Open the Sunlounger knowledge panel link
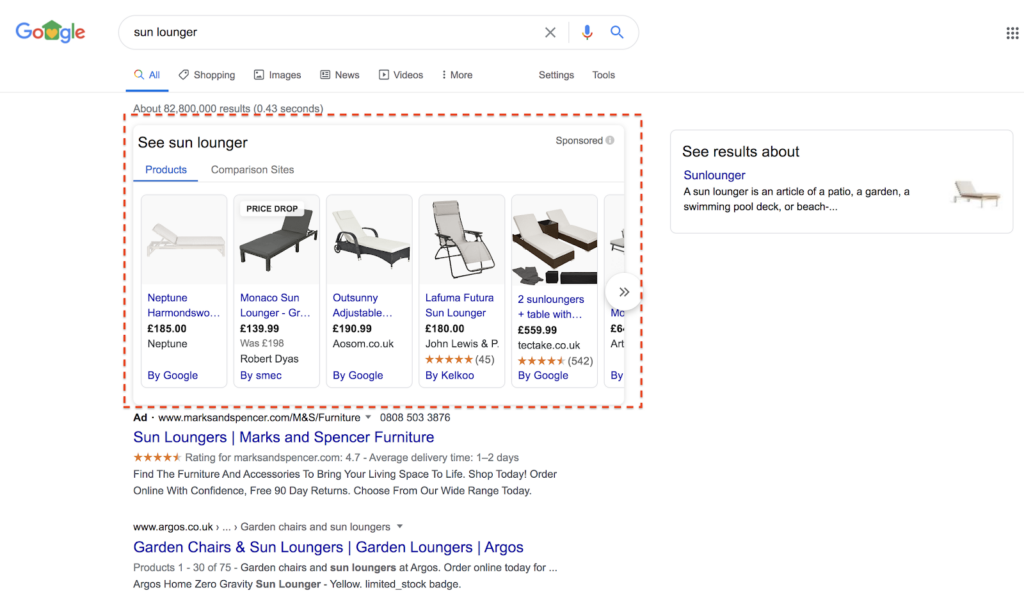The image size is (1024, 593). point(714,175)
